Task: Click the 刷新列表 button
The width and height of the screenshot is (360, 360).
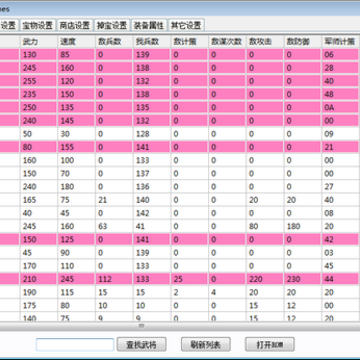Action: pos(206,344)
